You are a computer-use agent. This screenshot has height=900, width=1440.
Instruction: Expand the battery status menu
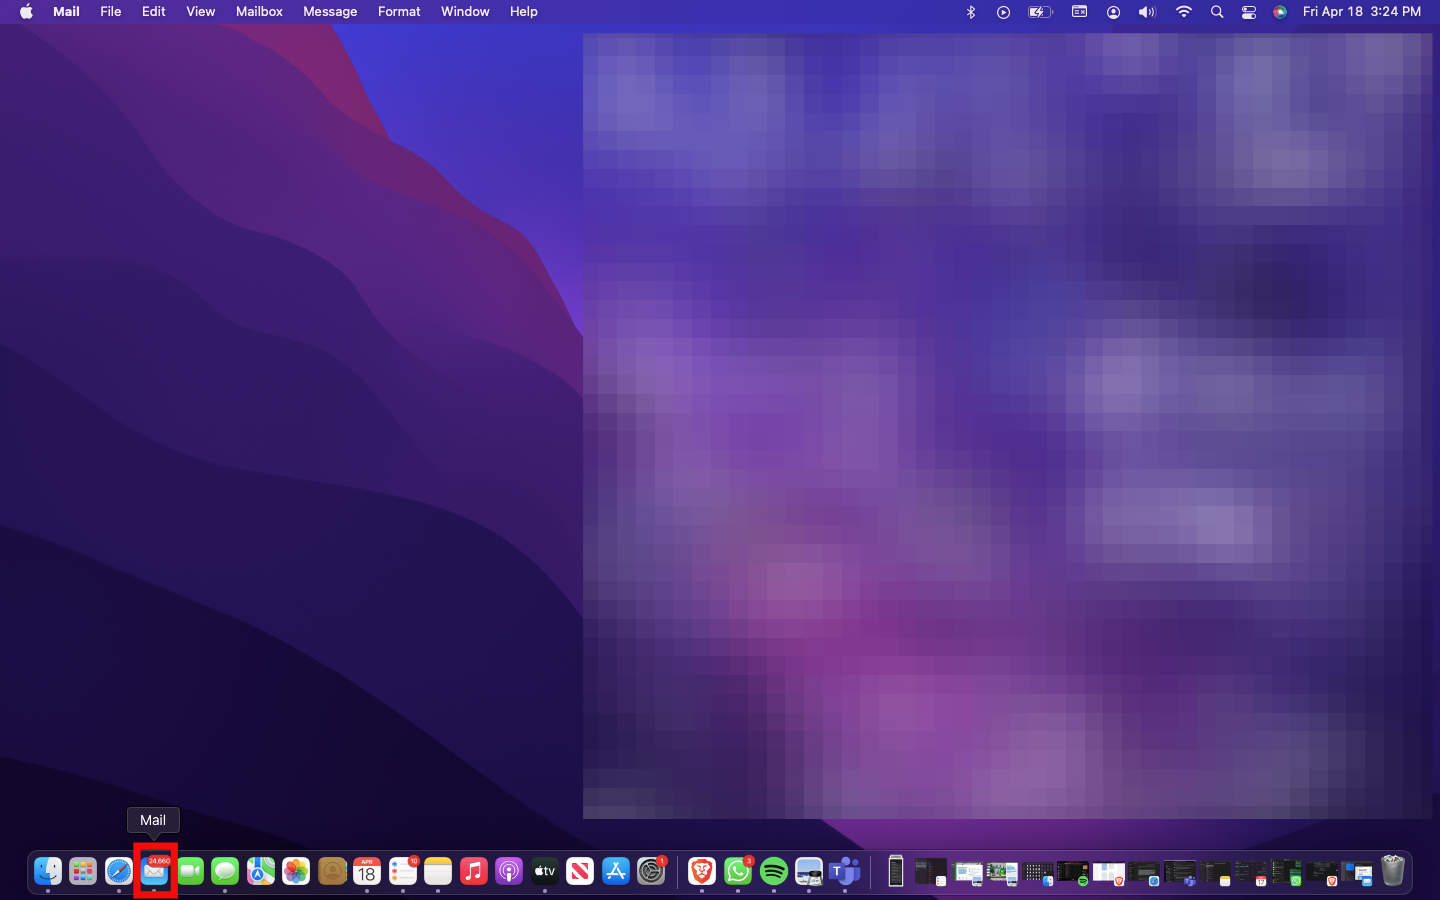coord(1040,12)
